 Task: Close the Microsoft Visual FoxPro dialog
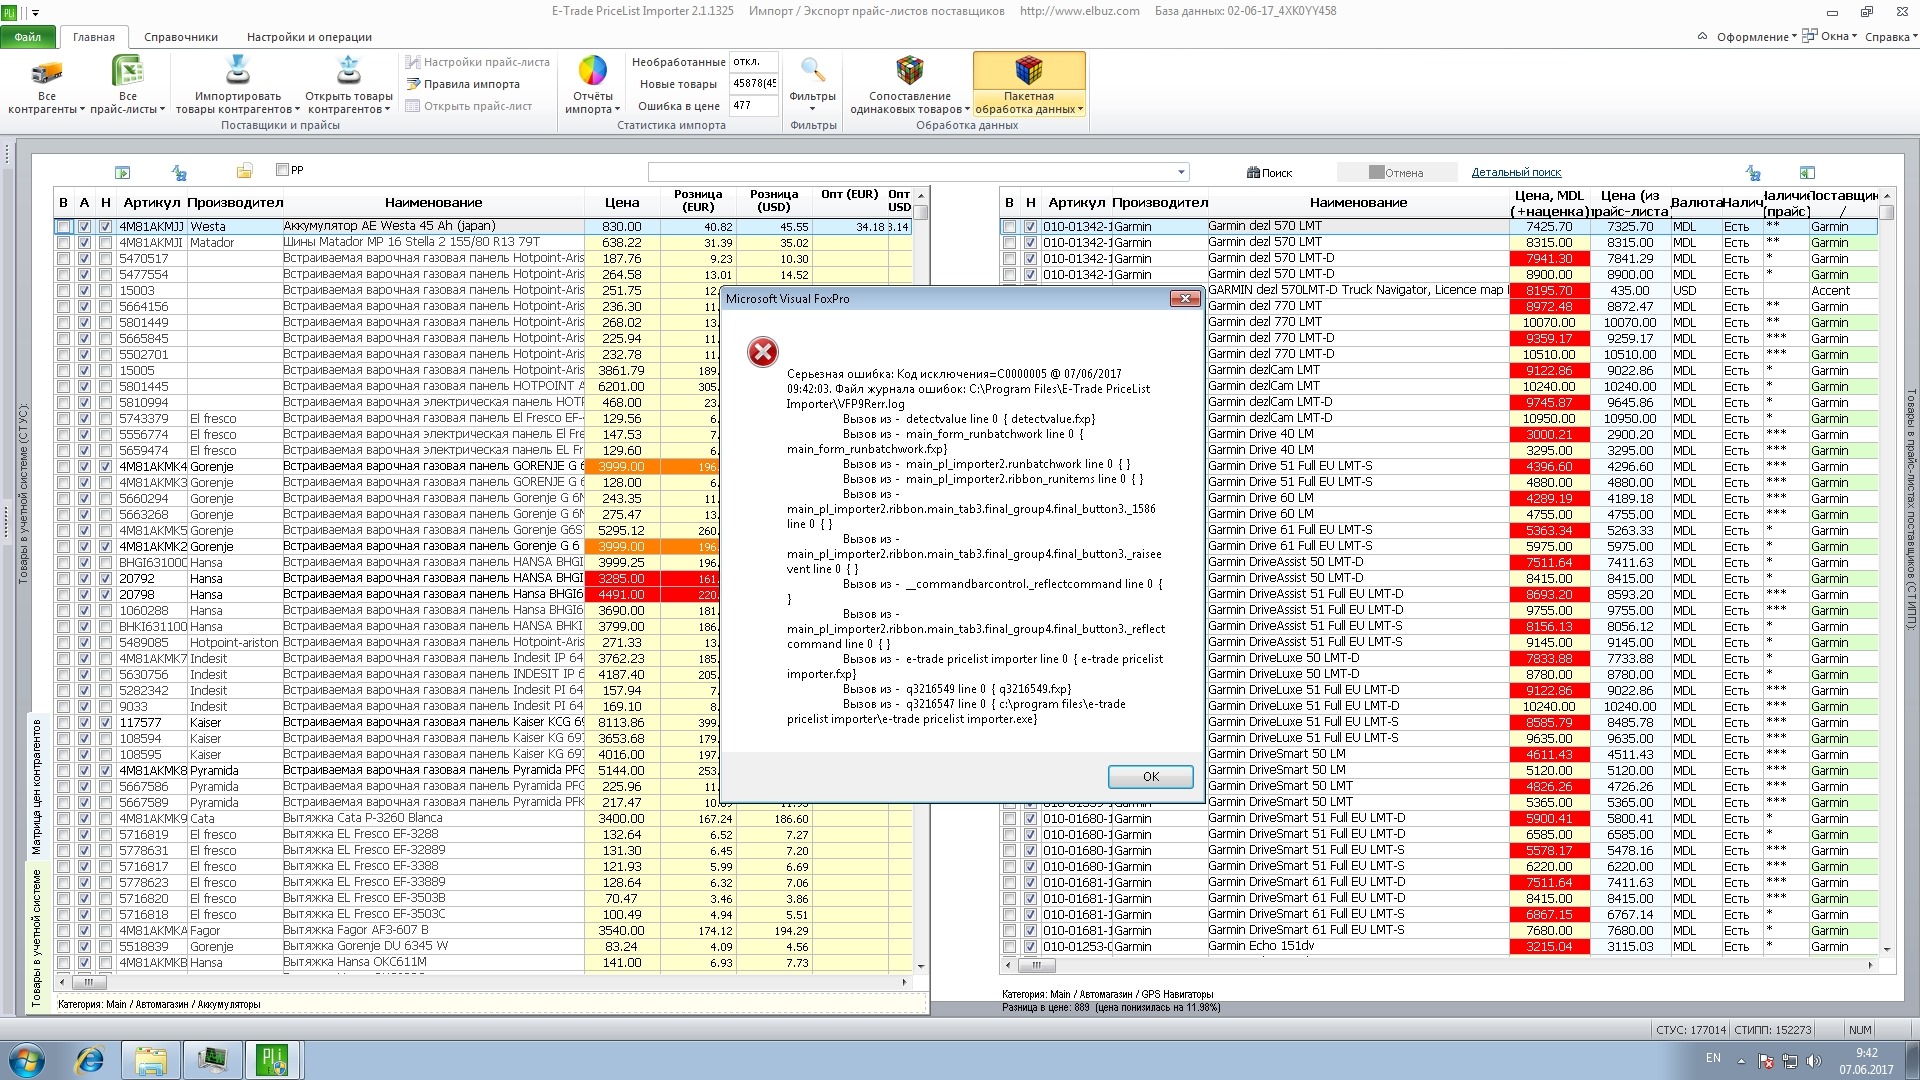pos(1185,298)
